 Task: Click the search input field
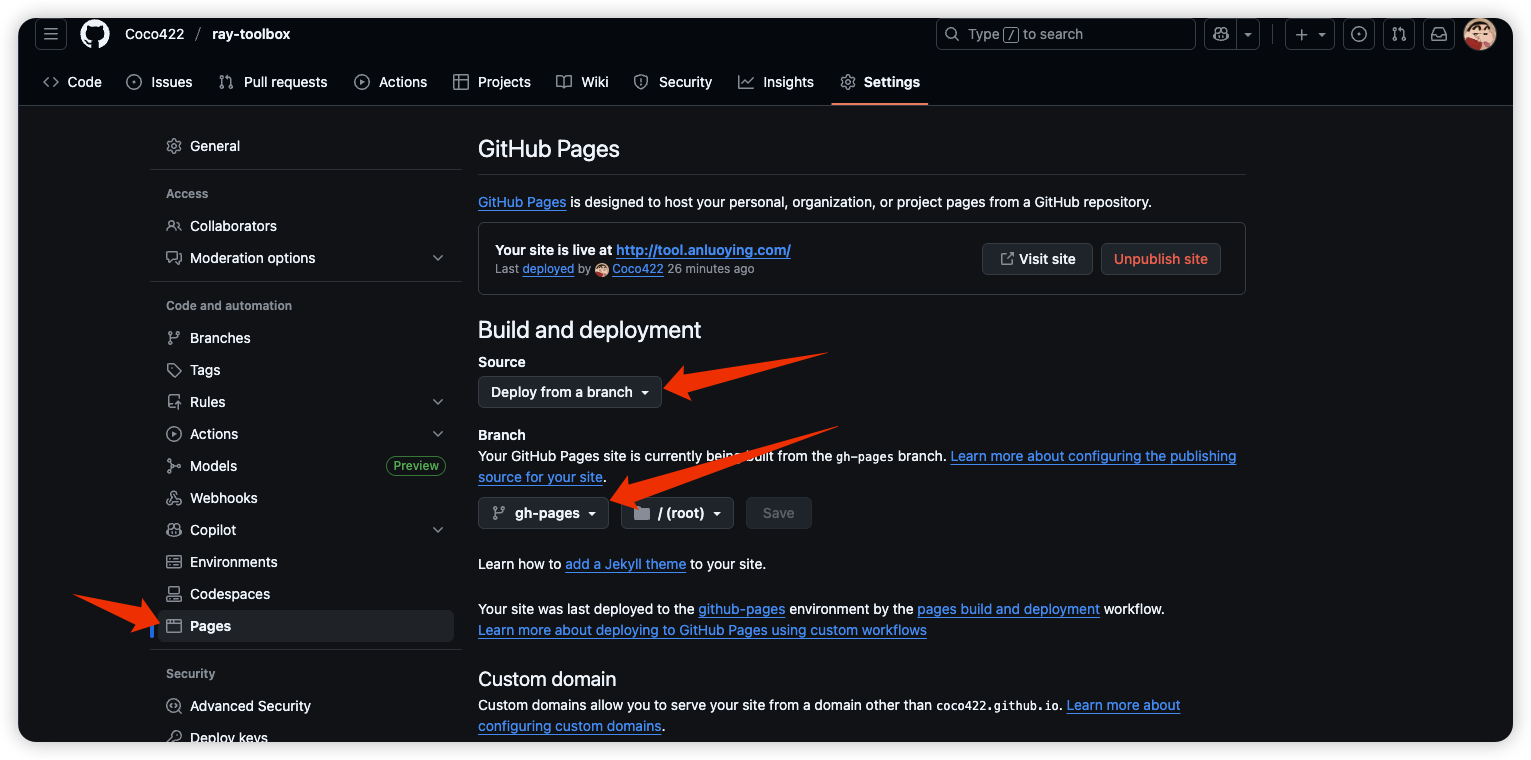[x=1066, y=34]
